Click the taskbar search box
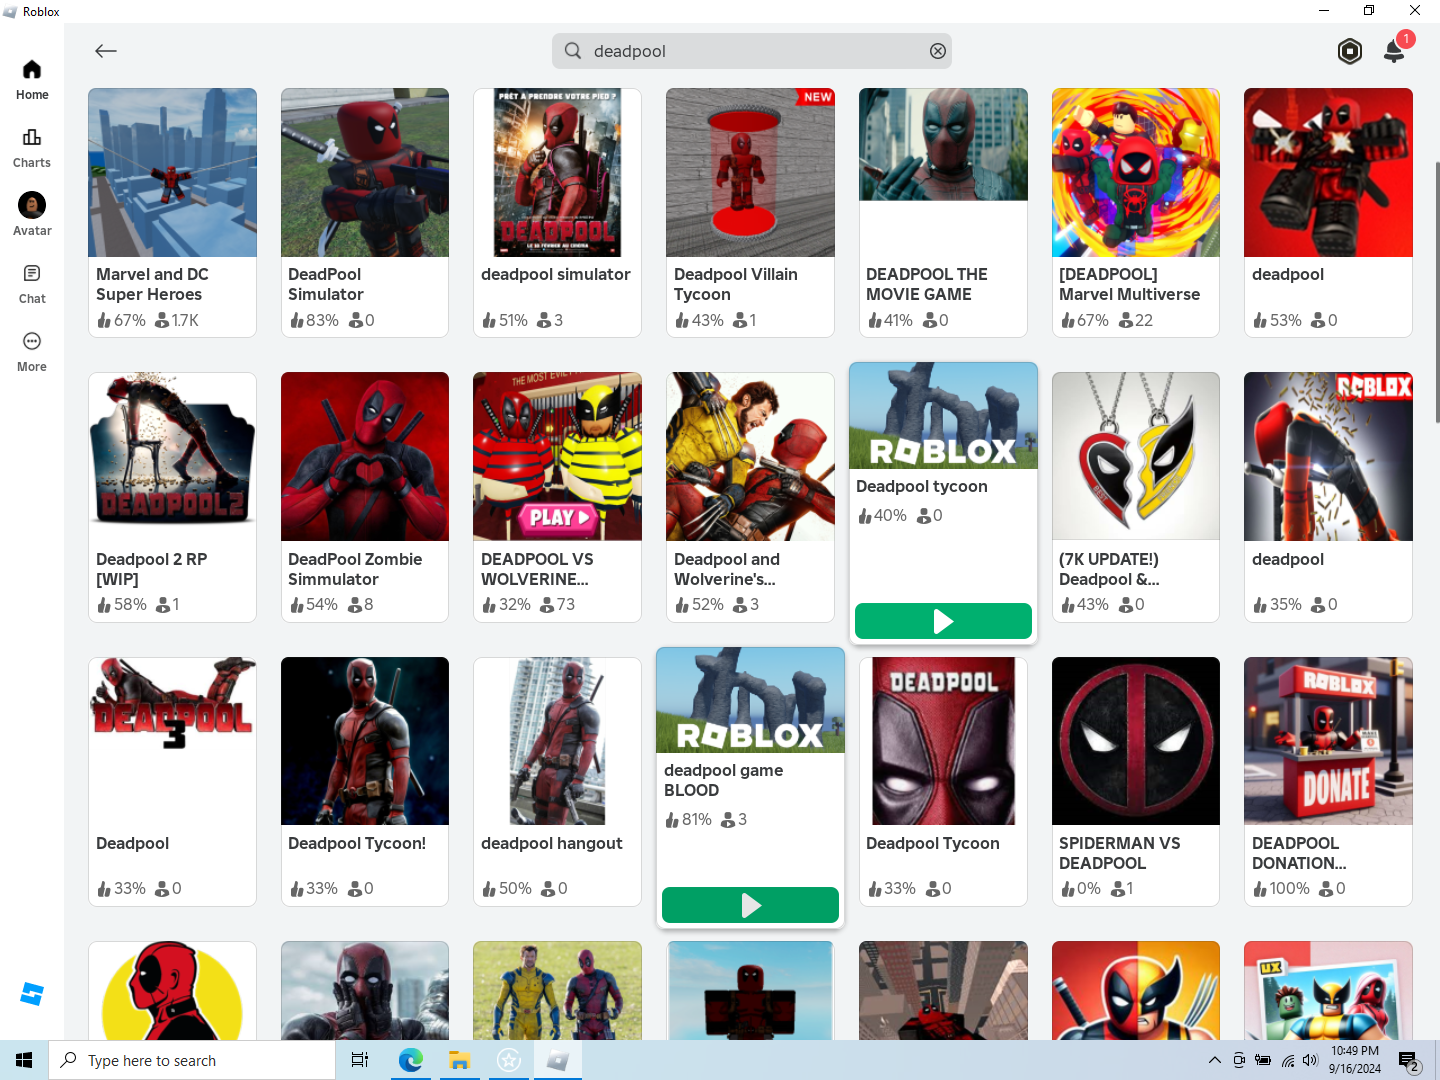1440x1080 pixels. click(x=192, y=1060)
